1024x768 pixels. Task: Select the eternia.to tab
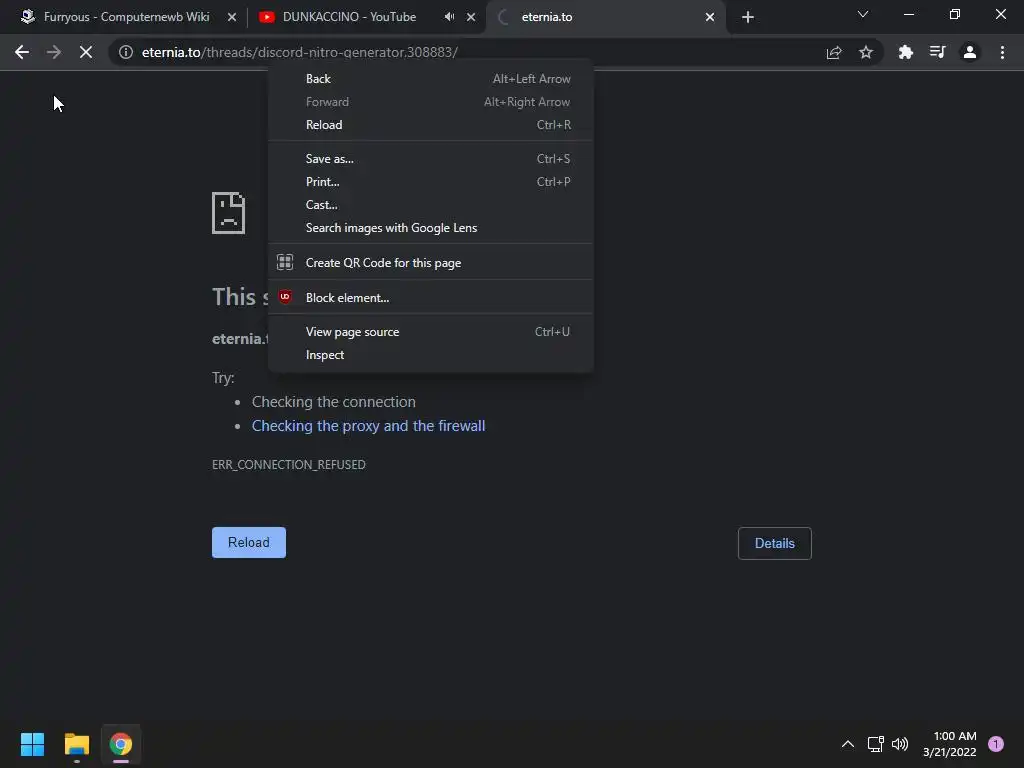point(605,17)
